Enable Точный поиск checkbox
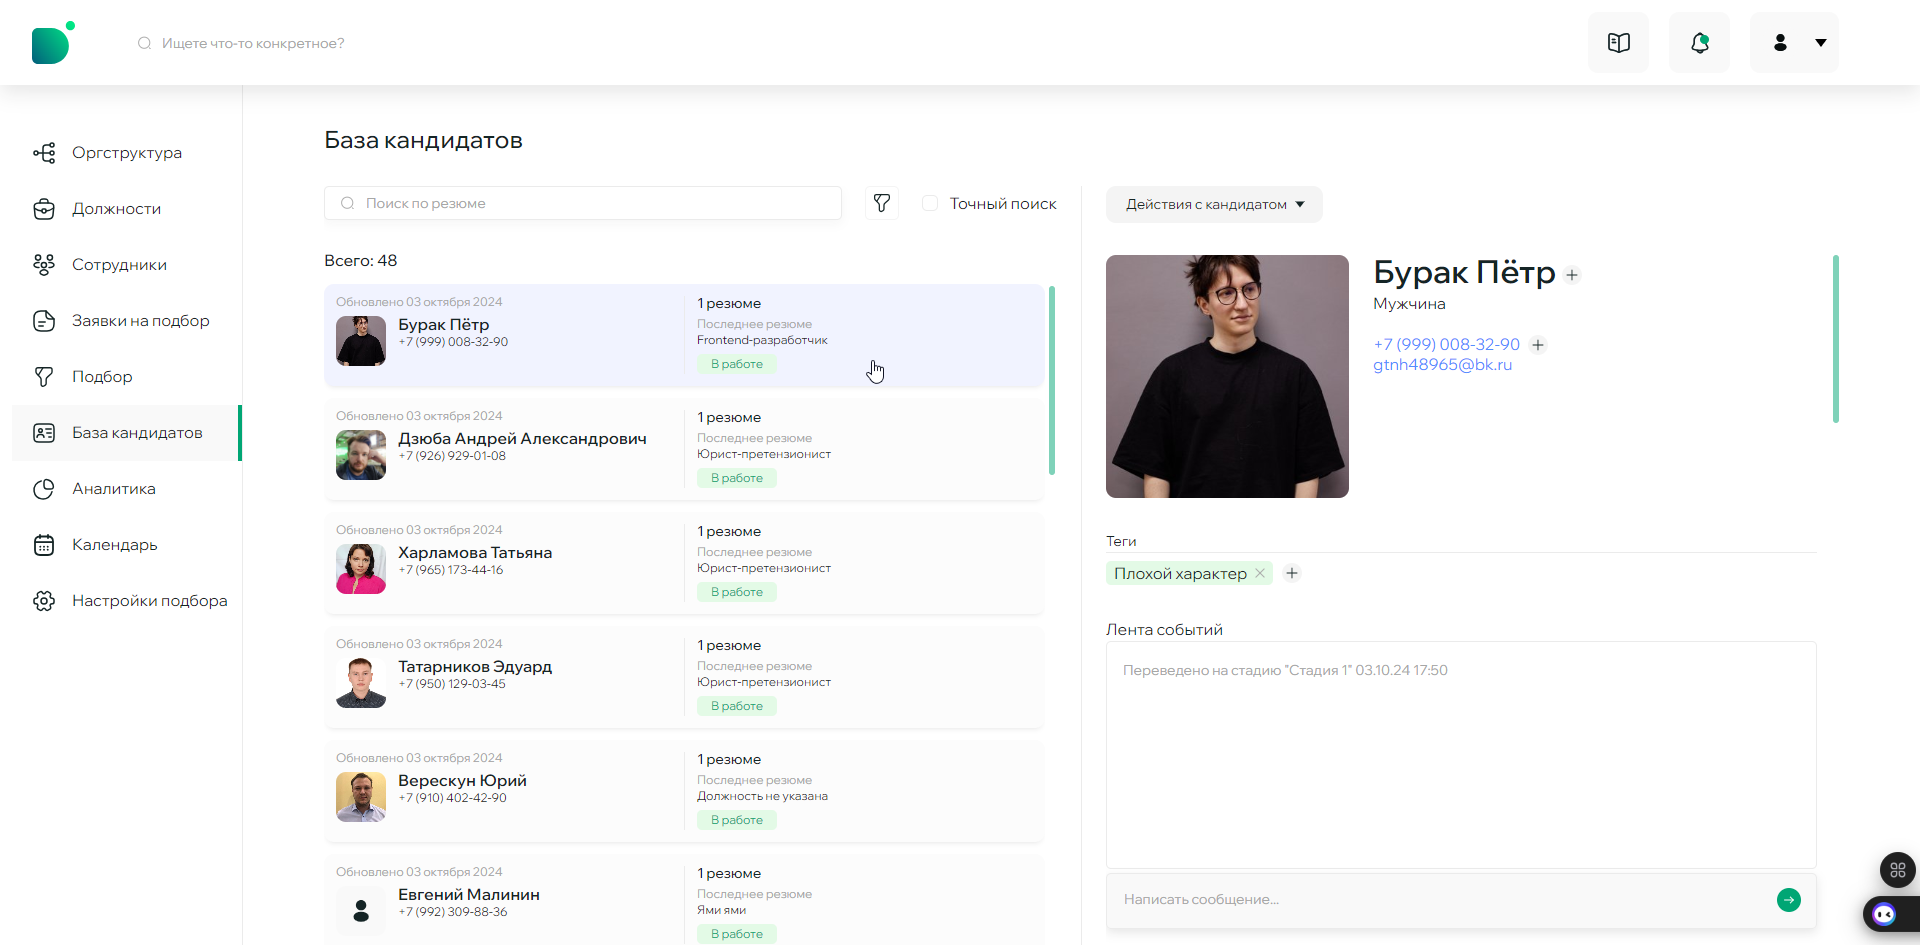The width and height of the screenshot is (1920, 945). pyautogui.click(x=930, y=203)
